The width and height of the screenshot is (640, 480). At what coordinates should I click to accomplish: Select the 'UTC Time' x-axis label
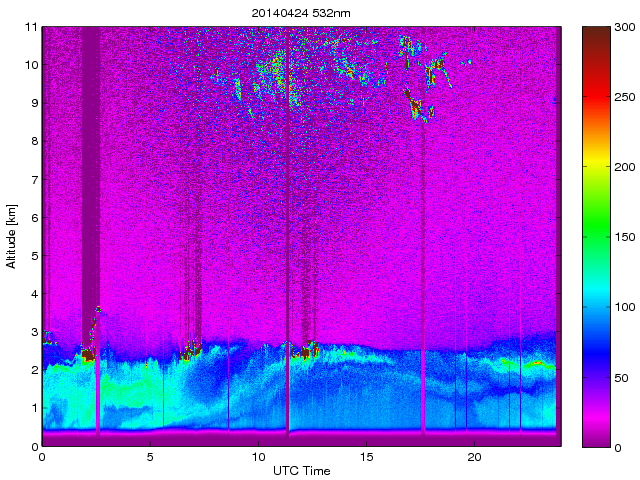[x=300, y=470]
